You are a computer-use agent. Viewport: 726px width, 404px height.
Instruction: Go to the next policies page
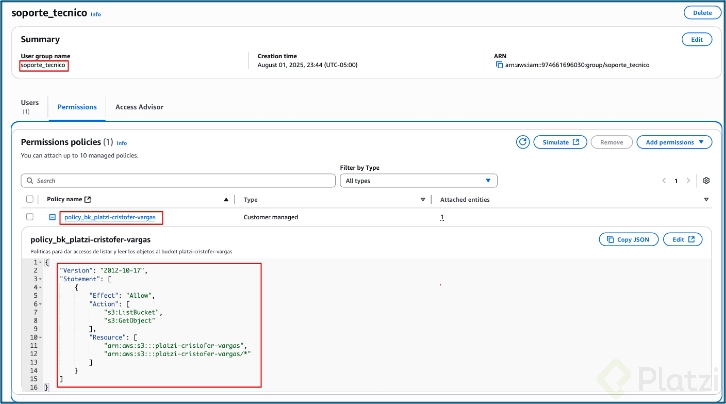[x=688, y=180]
